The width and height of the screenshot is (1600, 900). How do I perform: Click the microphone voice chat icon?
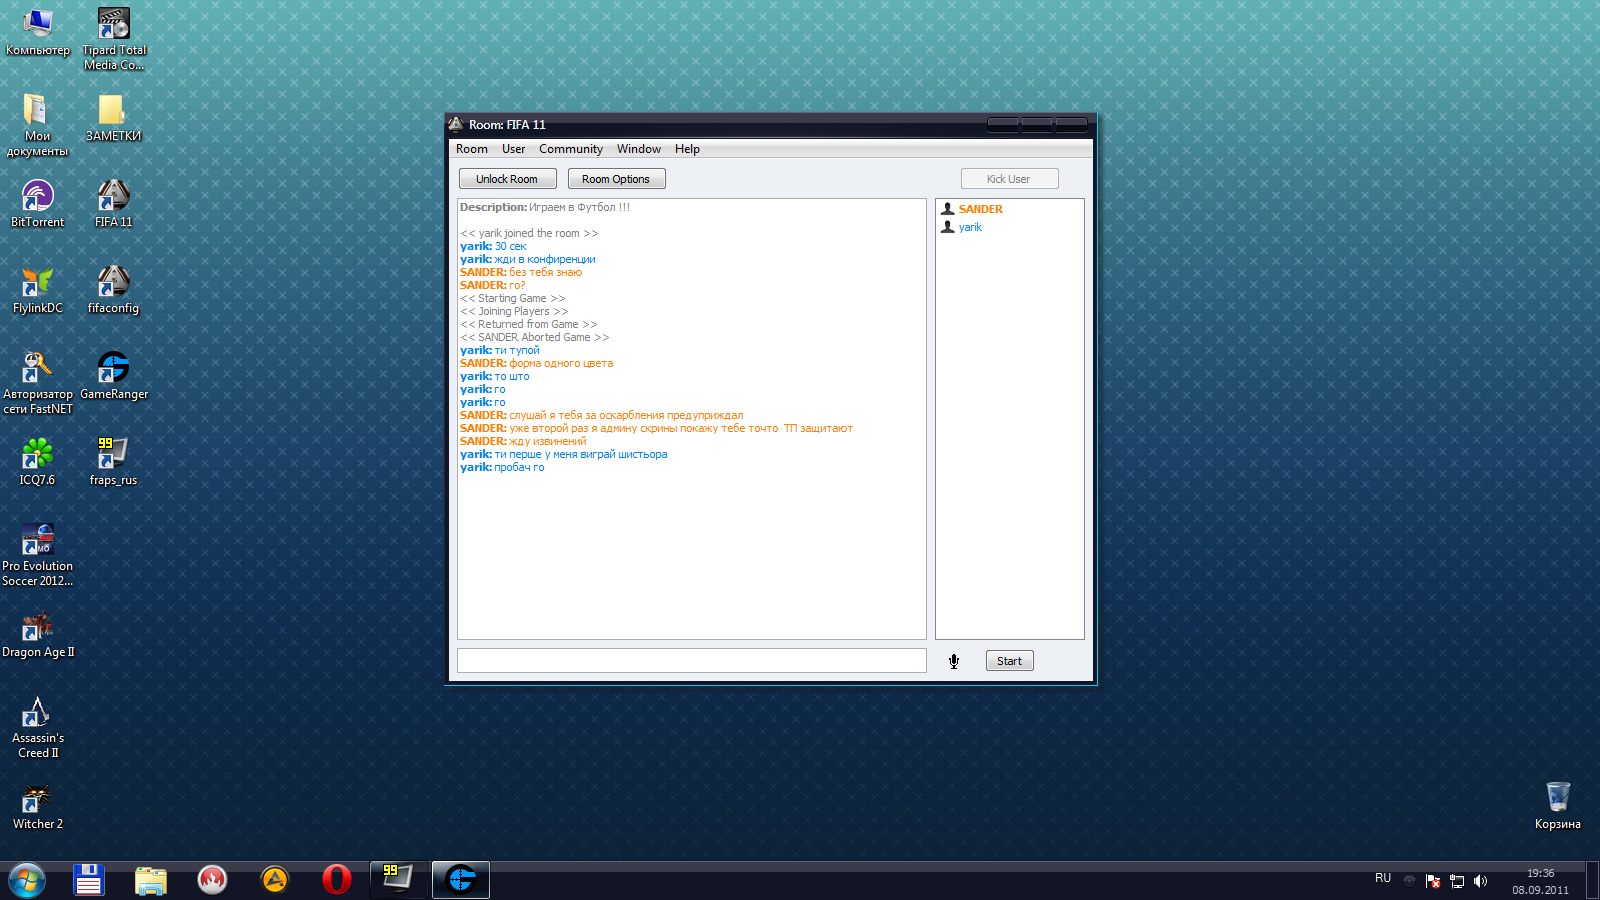954,661
